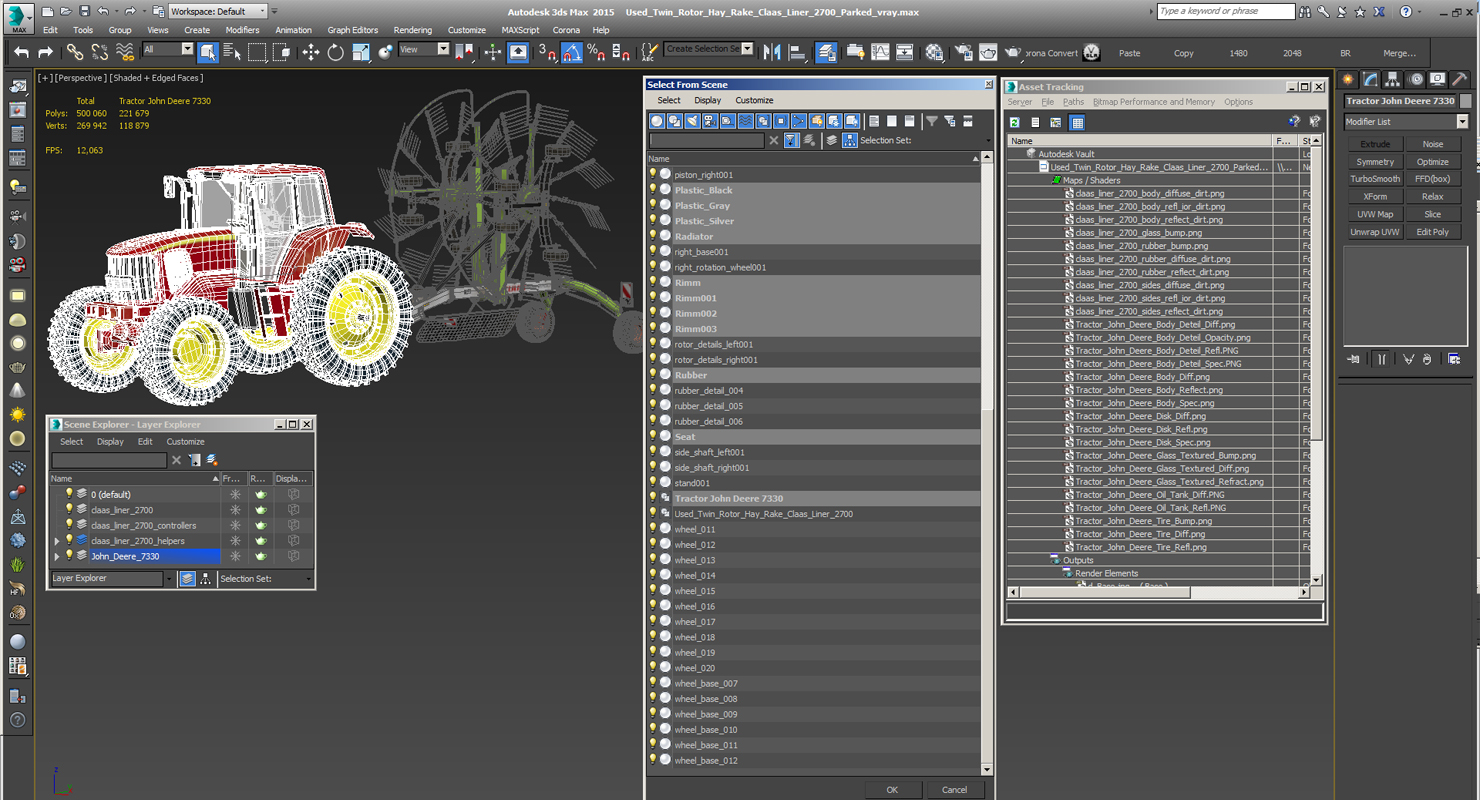This screenshot has height=800, width=1480.
Task: Click the TurboSmooth modifier button
Action: (x=1374, y=179)
